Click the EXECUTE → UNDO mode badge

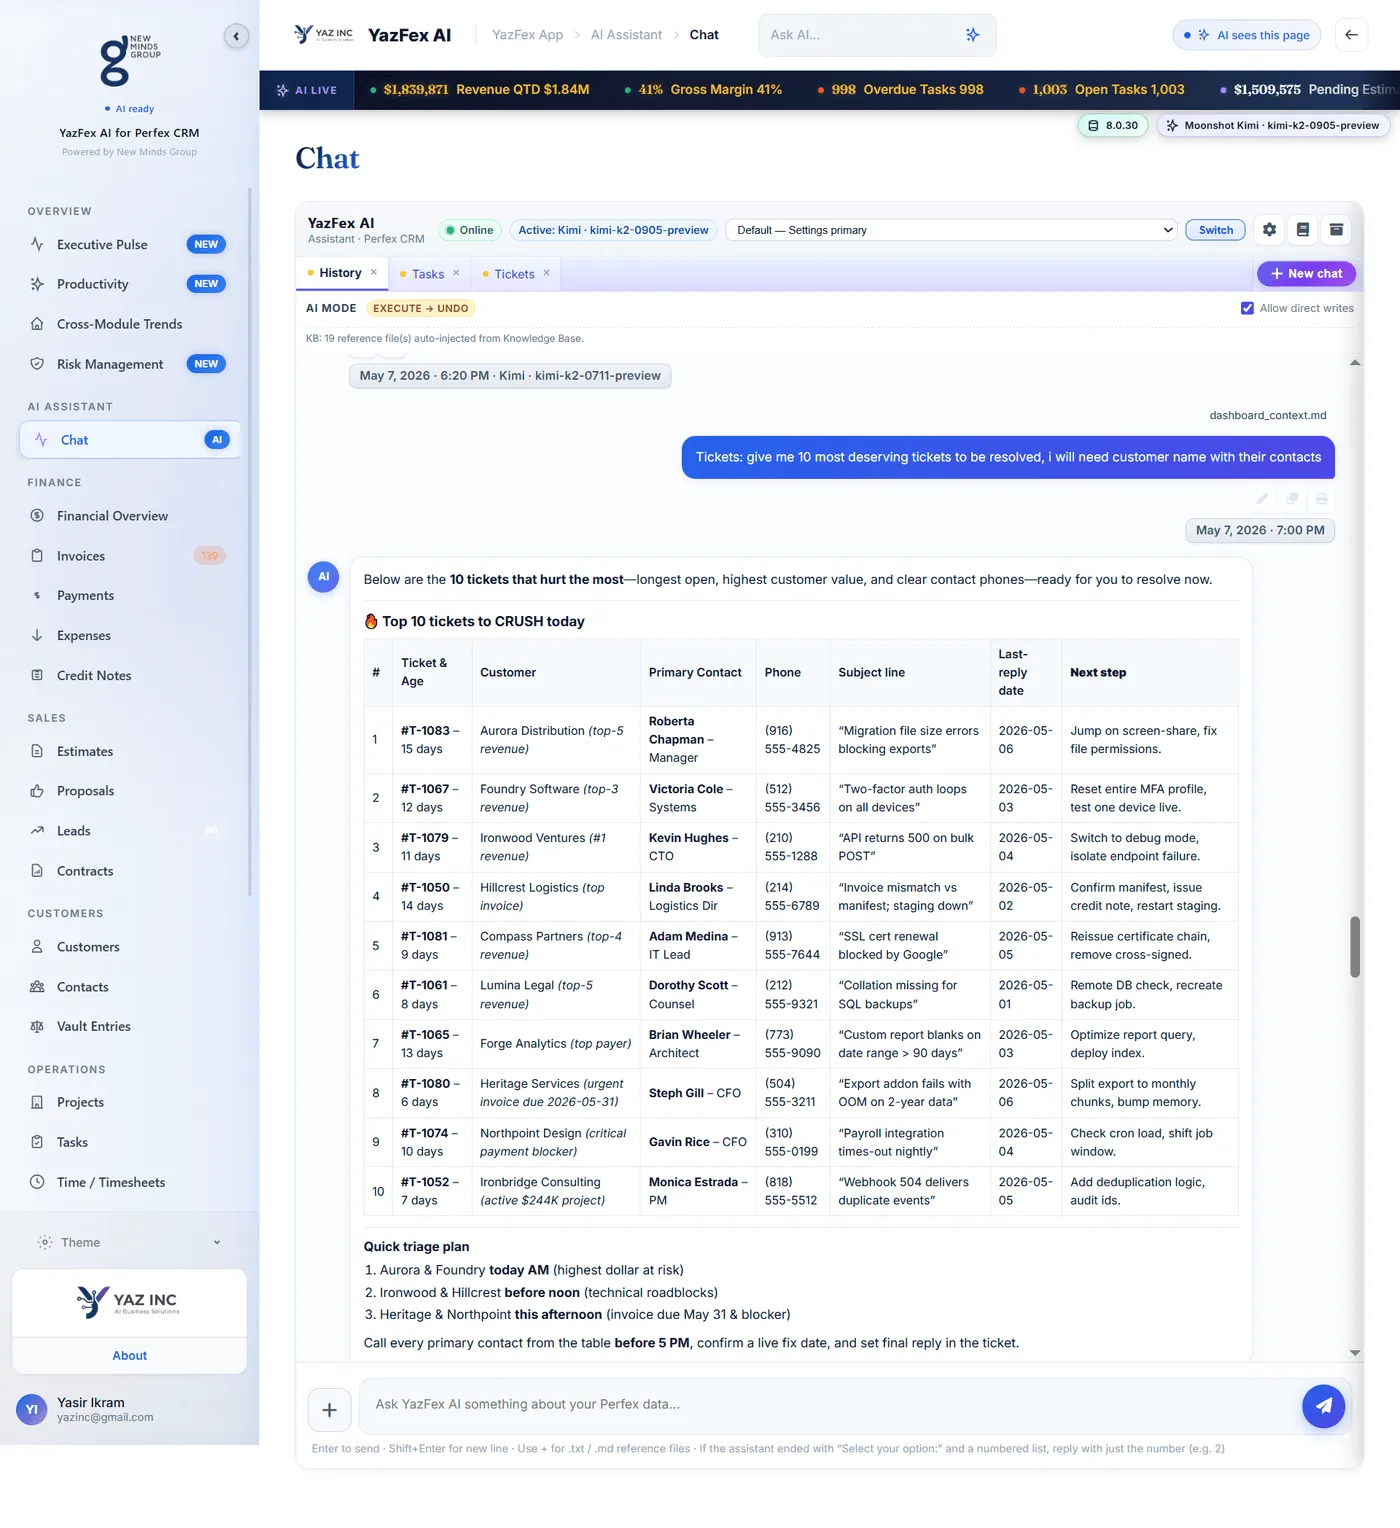[x=420, y=309]
